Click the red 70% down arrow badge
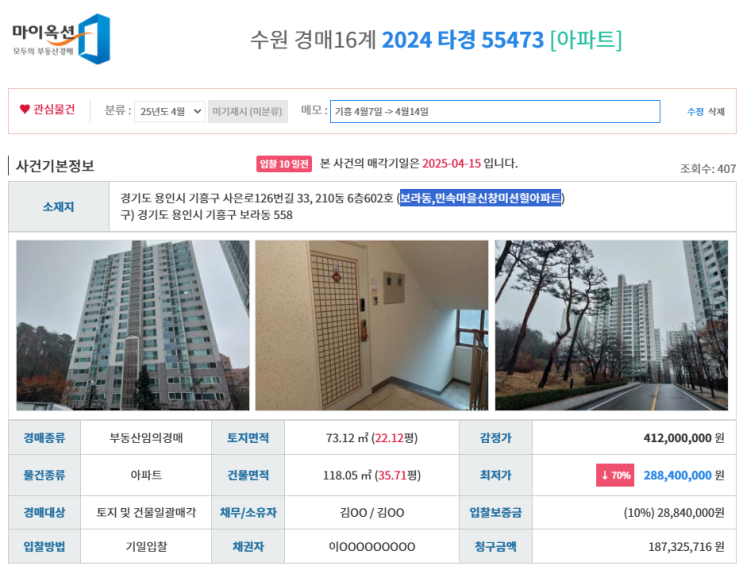The width and height of the screenshot is (743, 566). [x=615, y=475]
